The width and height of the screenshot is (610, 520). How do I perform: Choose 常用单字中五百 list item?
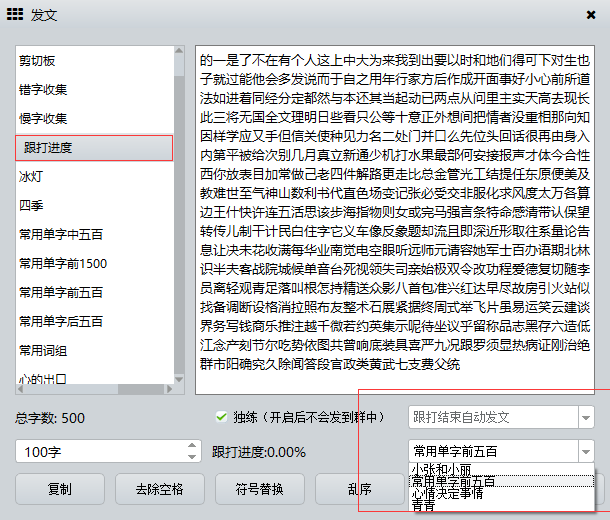click(x=94, y=235)
